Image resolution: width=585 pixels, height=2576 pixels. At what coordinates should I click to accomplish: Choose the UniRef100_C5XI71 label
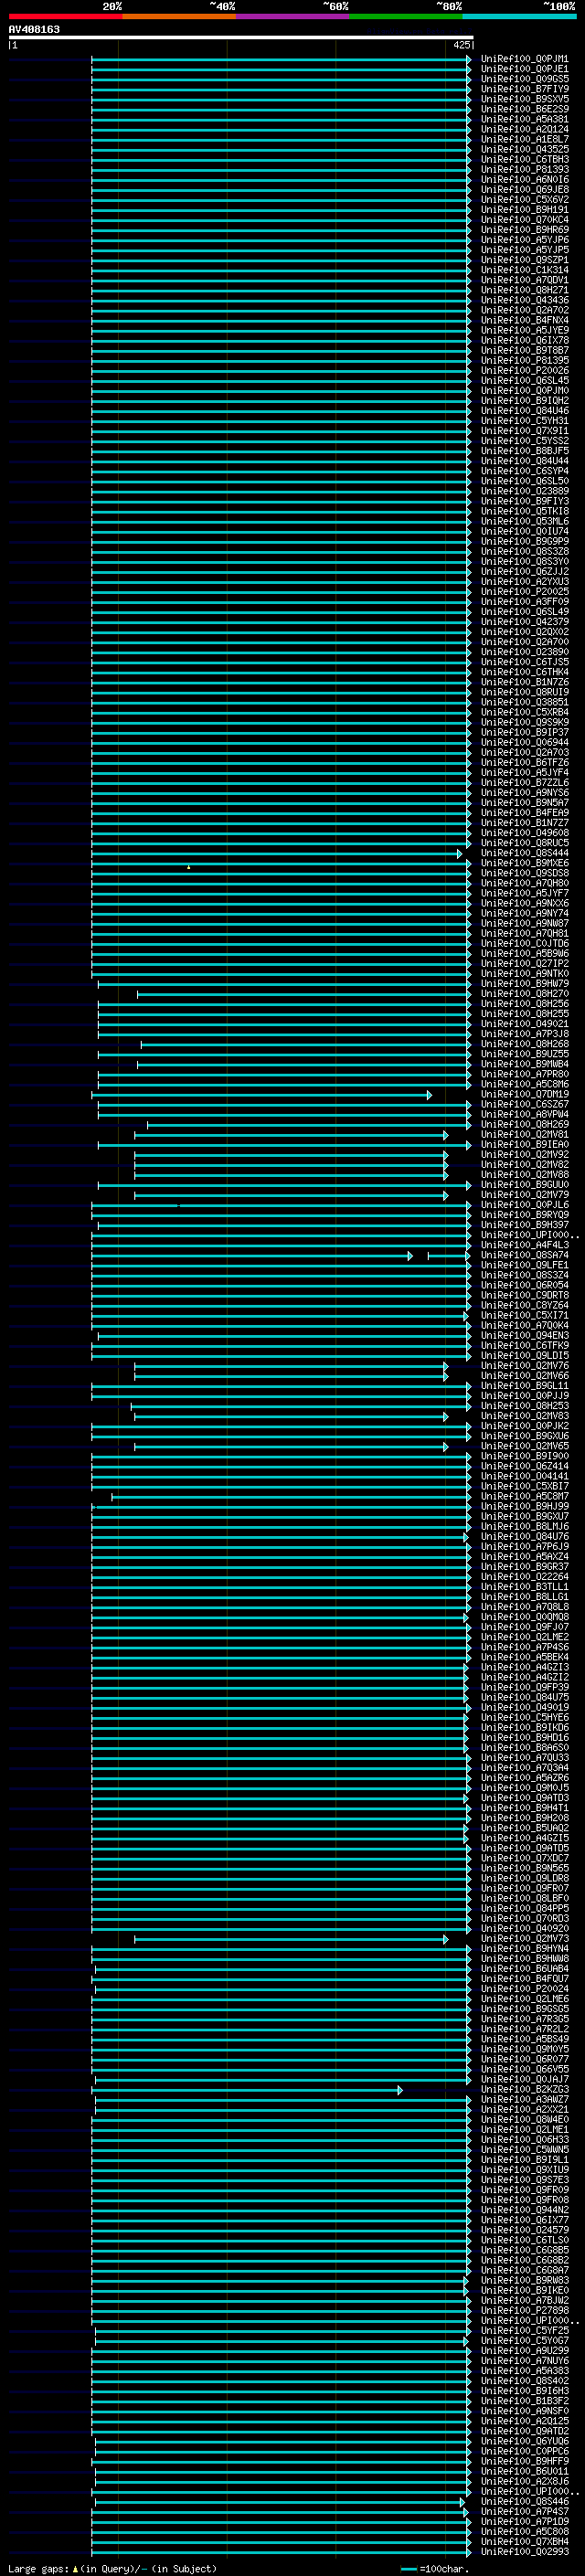click(525, 1315)
